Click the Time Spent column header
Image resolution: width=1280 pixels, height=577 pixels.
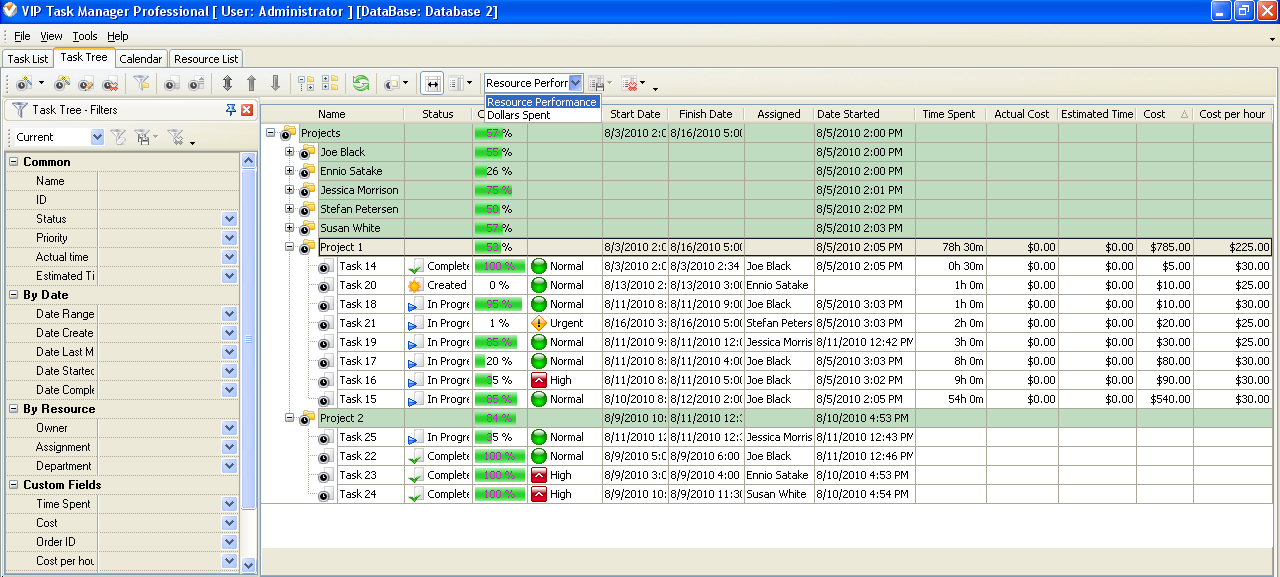point(948,114)
